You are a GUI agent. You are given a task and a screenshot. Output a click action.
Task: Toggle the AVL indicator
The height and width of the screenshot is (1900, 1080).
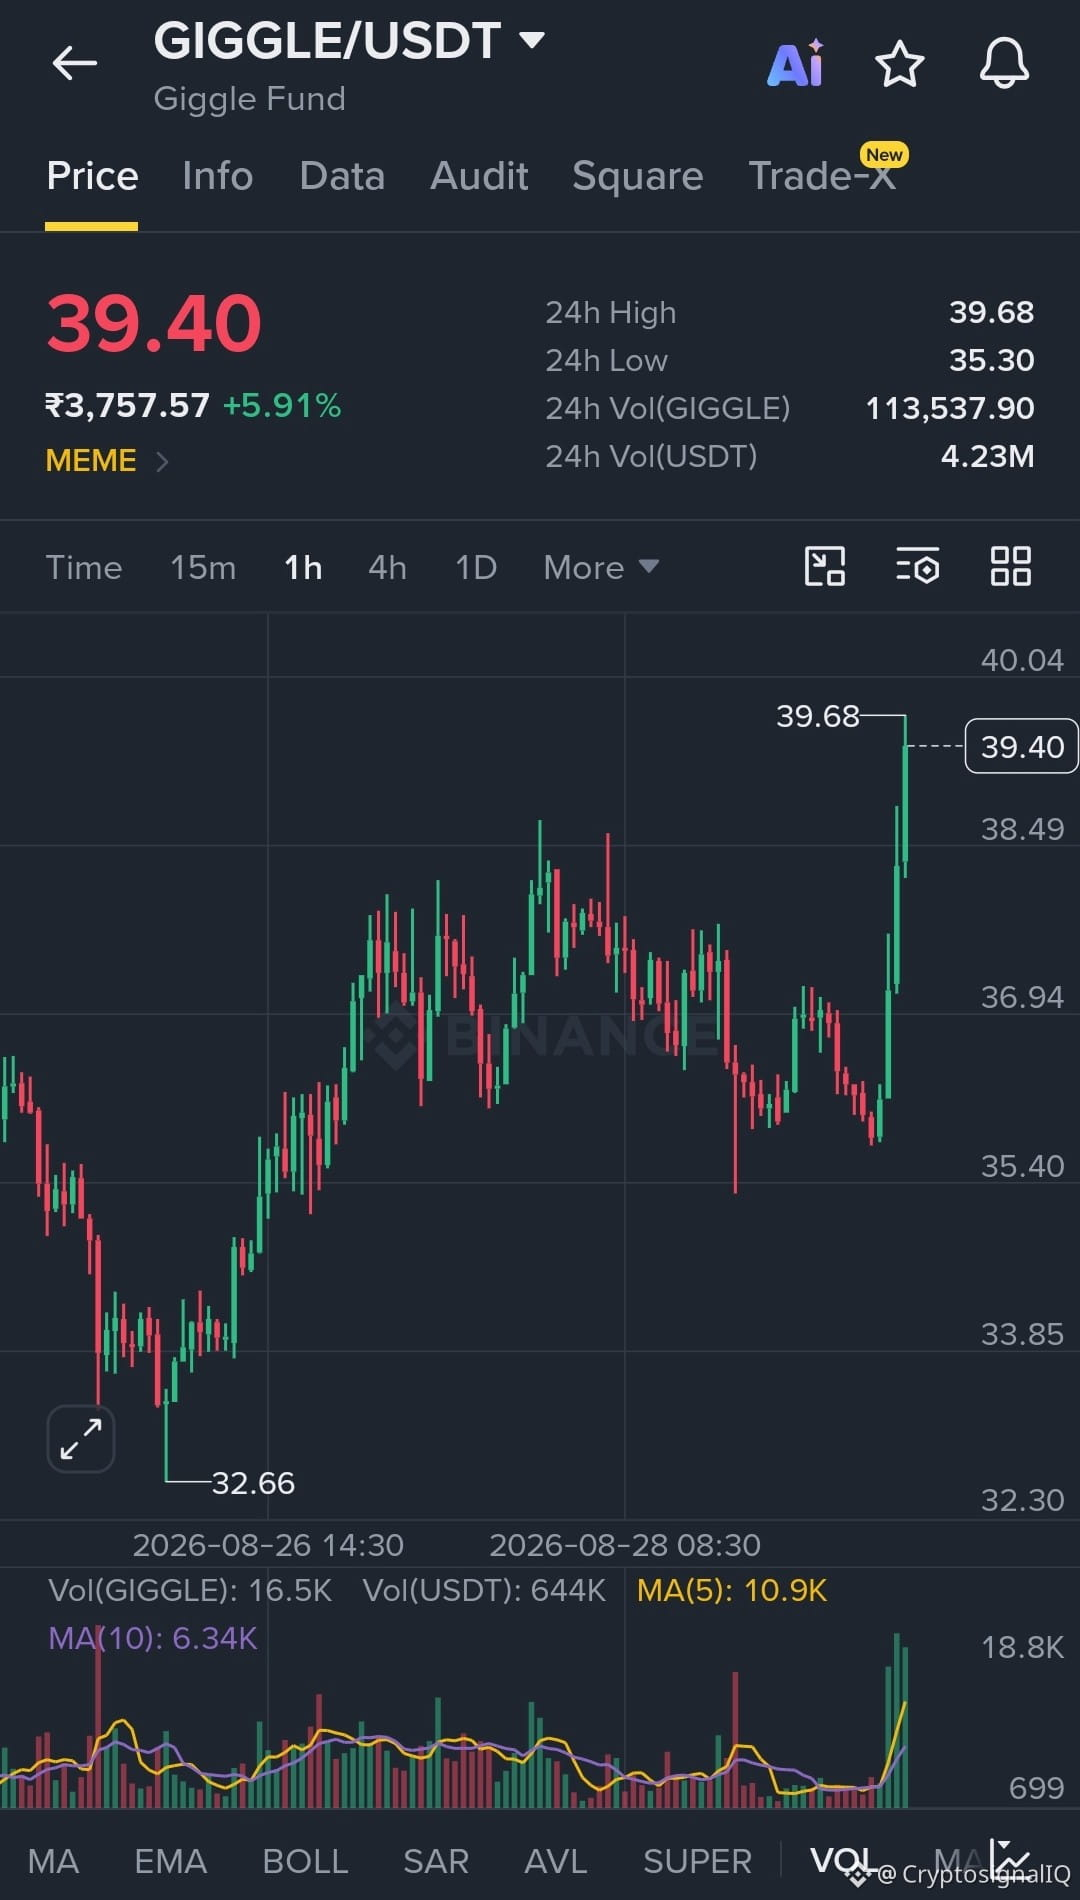click(556, 1861)
